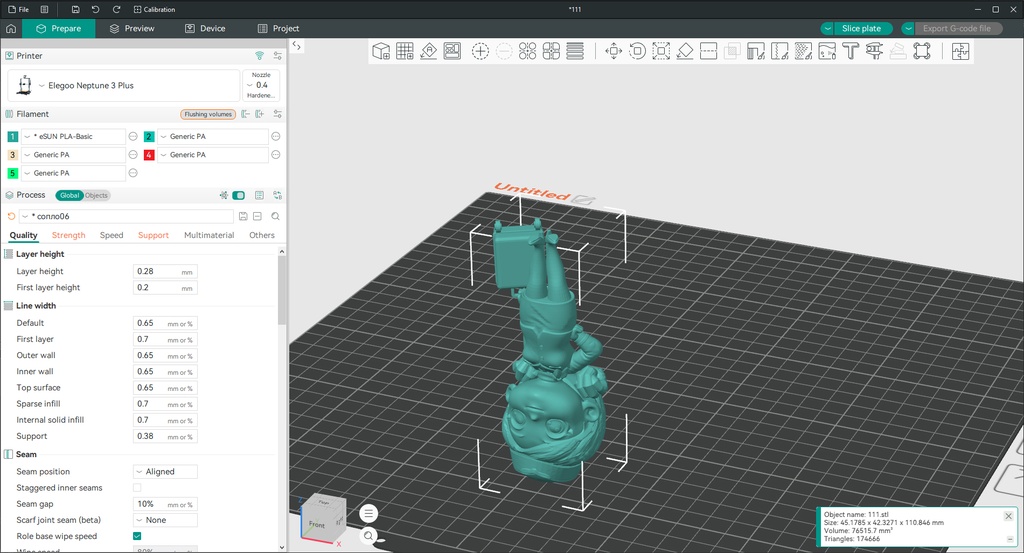Switch process scope to Objects
1024x553 pixels.
pos(96,195)
